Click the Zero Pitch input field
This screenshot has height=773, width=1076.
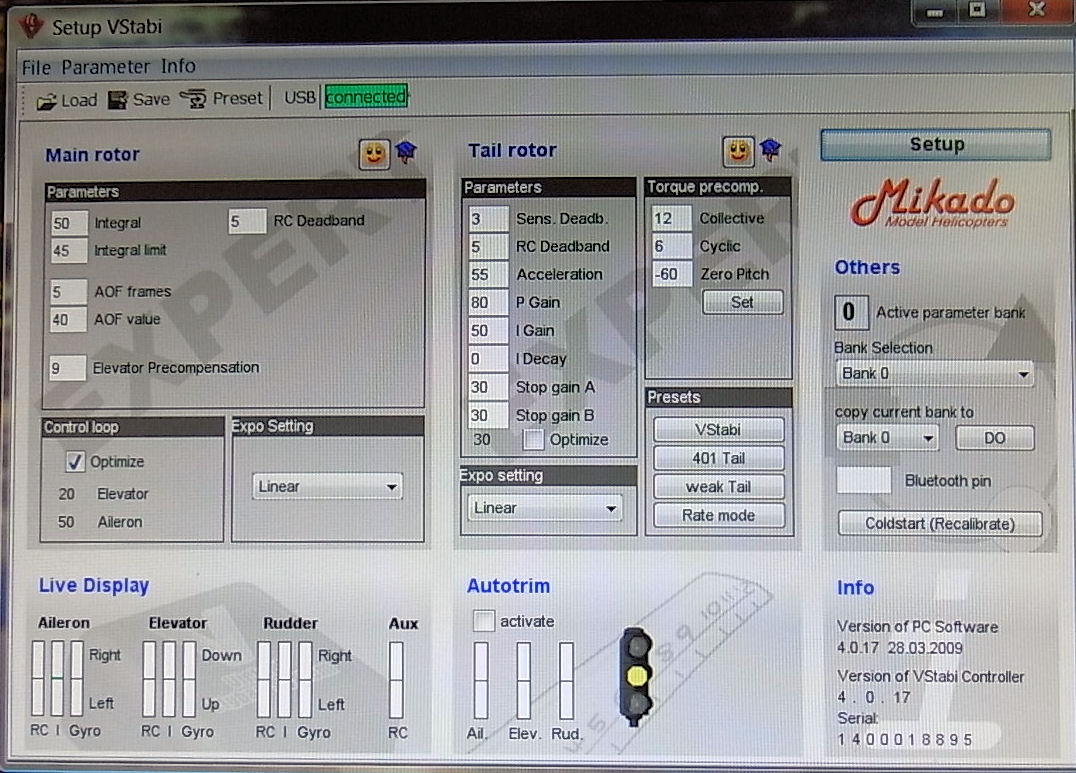pyautogui.click(x=671, y=274)
